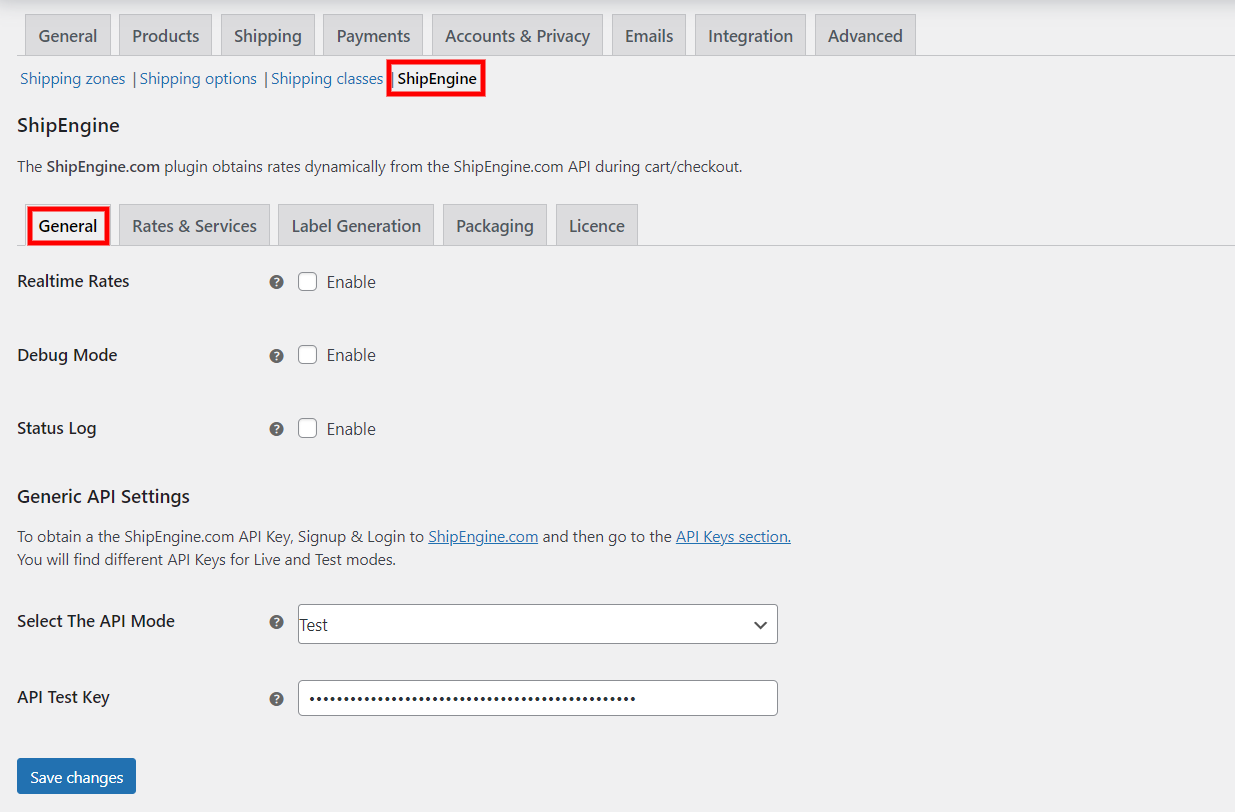
Task: Open the Payments tab
Action: click(373, 36)
